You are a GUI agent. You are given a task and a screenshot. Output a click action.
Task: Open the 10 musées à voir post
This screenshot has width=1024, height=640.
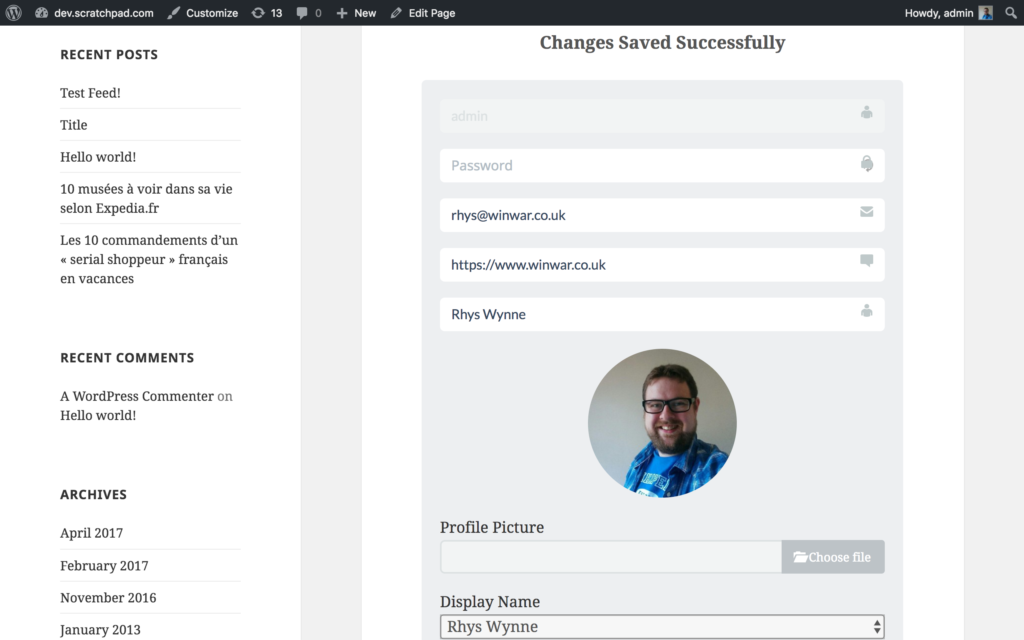[146, 199]
